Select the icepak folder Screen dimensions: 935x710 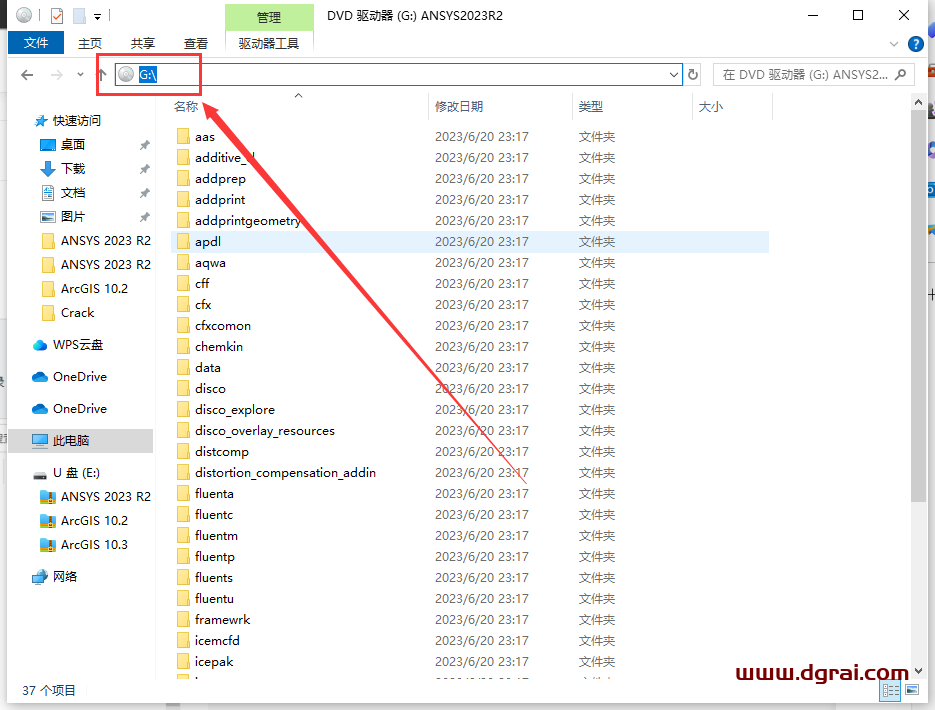[213, 662]
